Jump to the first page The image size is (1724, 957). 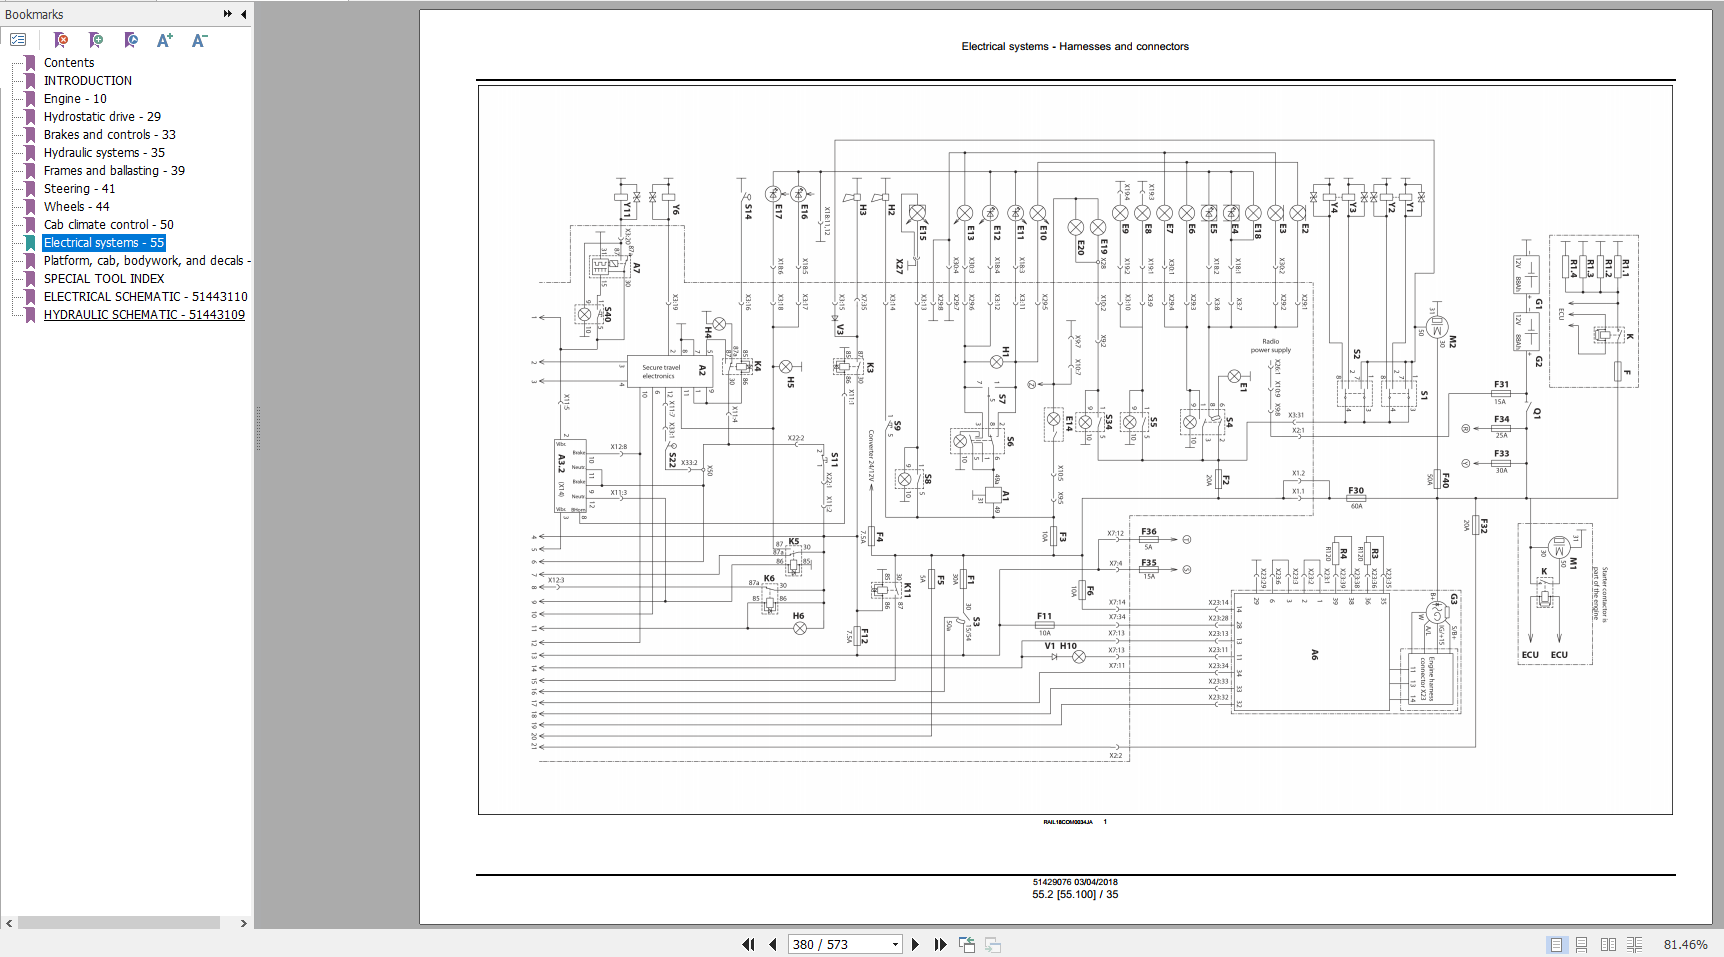pos(748,944)
